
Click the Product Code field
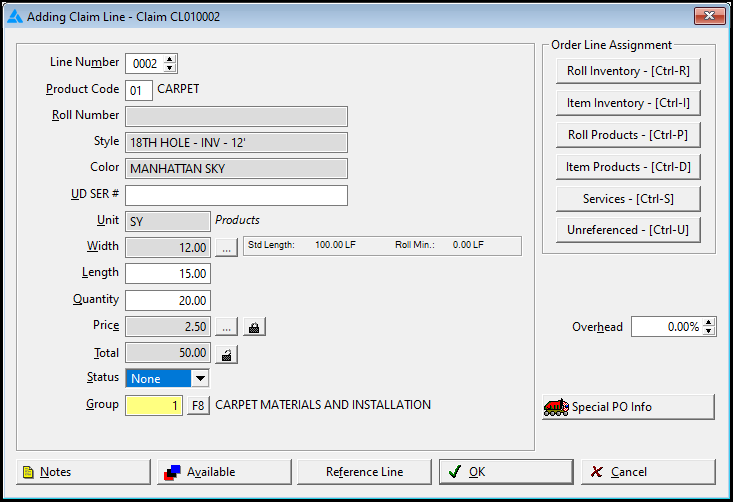tap(139, 90)
